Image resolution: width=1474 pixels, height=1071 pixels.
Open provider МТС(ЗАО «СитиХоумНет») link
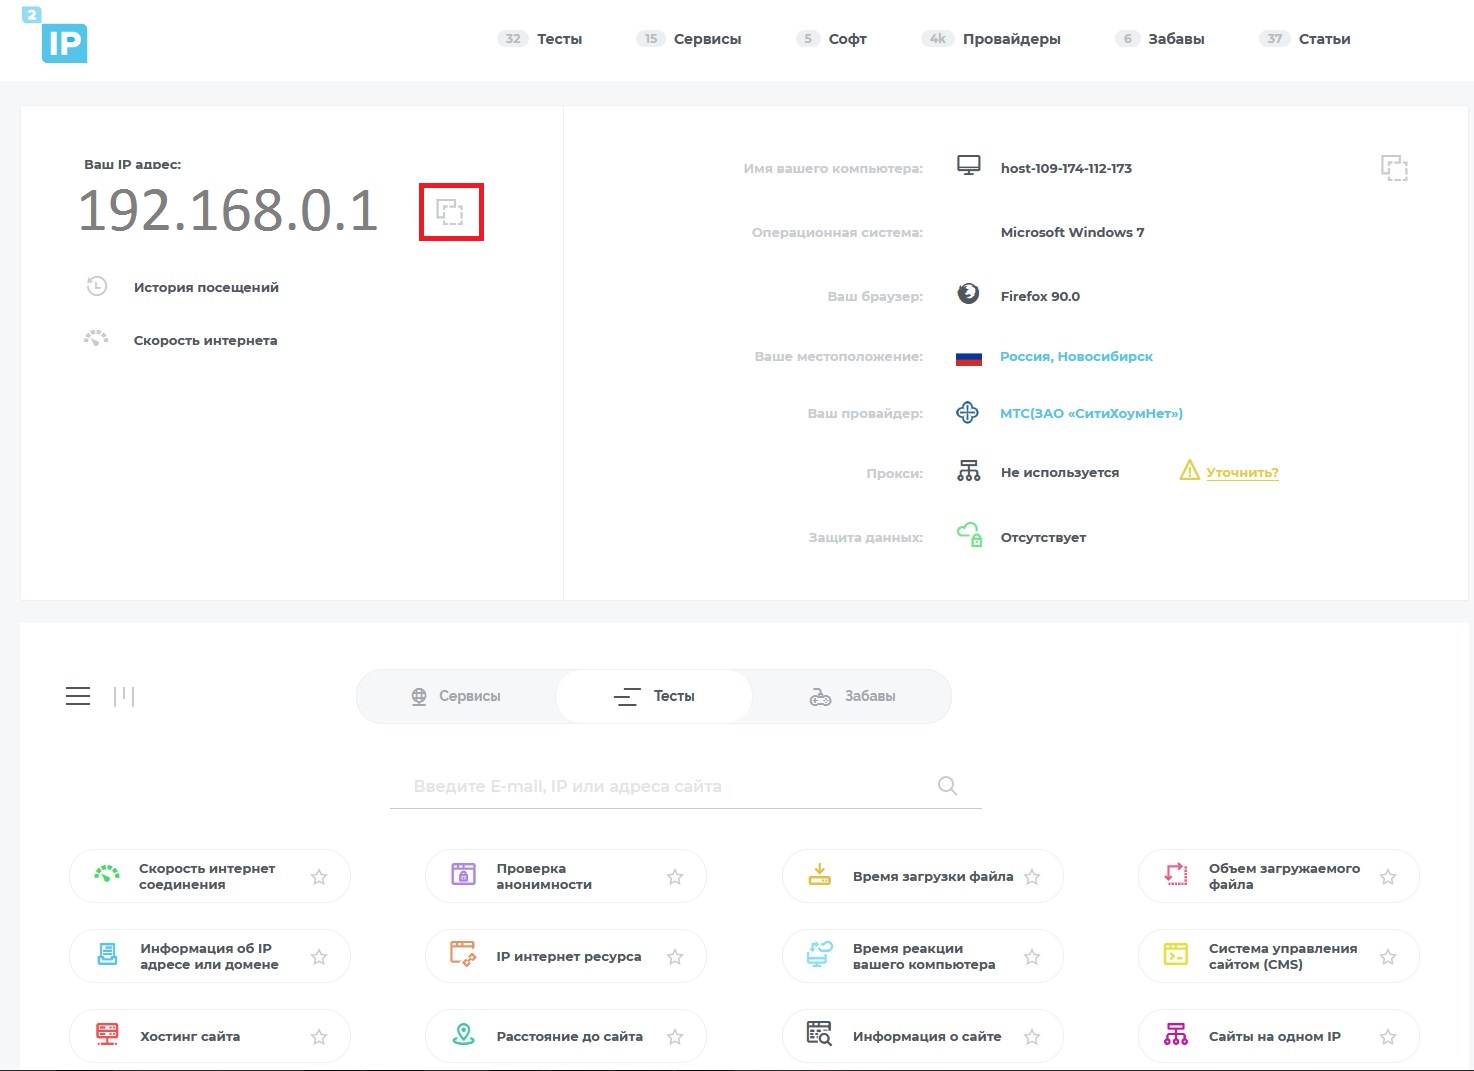pos(1092,413)
